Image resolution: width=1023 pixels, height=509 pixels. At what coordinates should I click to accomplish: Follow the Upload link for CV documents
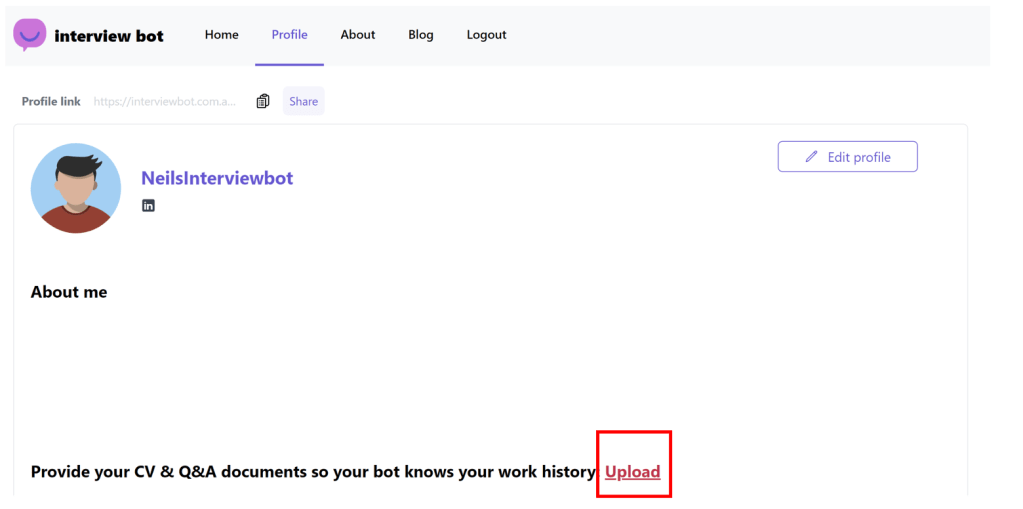pyautogui.click(x=632, y=472)
